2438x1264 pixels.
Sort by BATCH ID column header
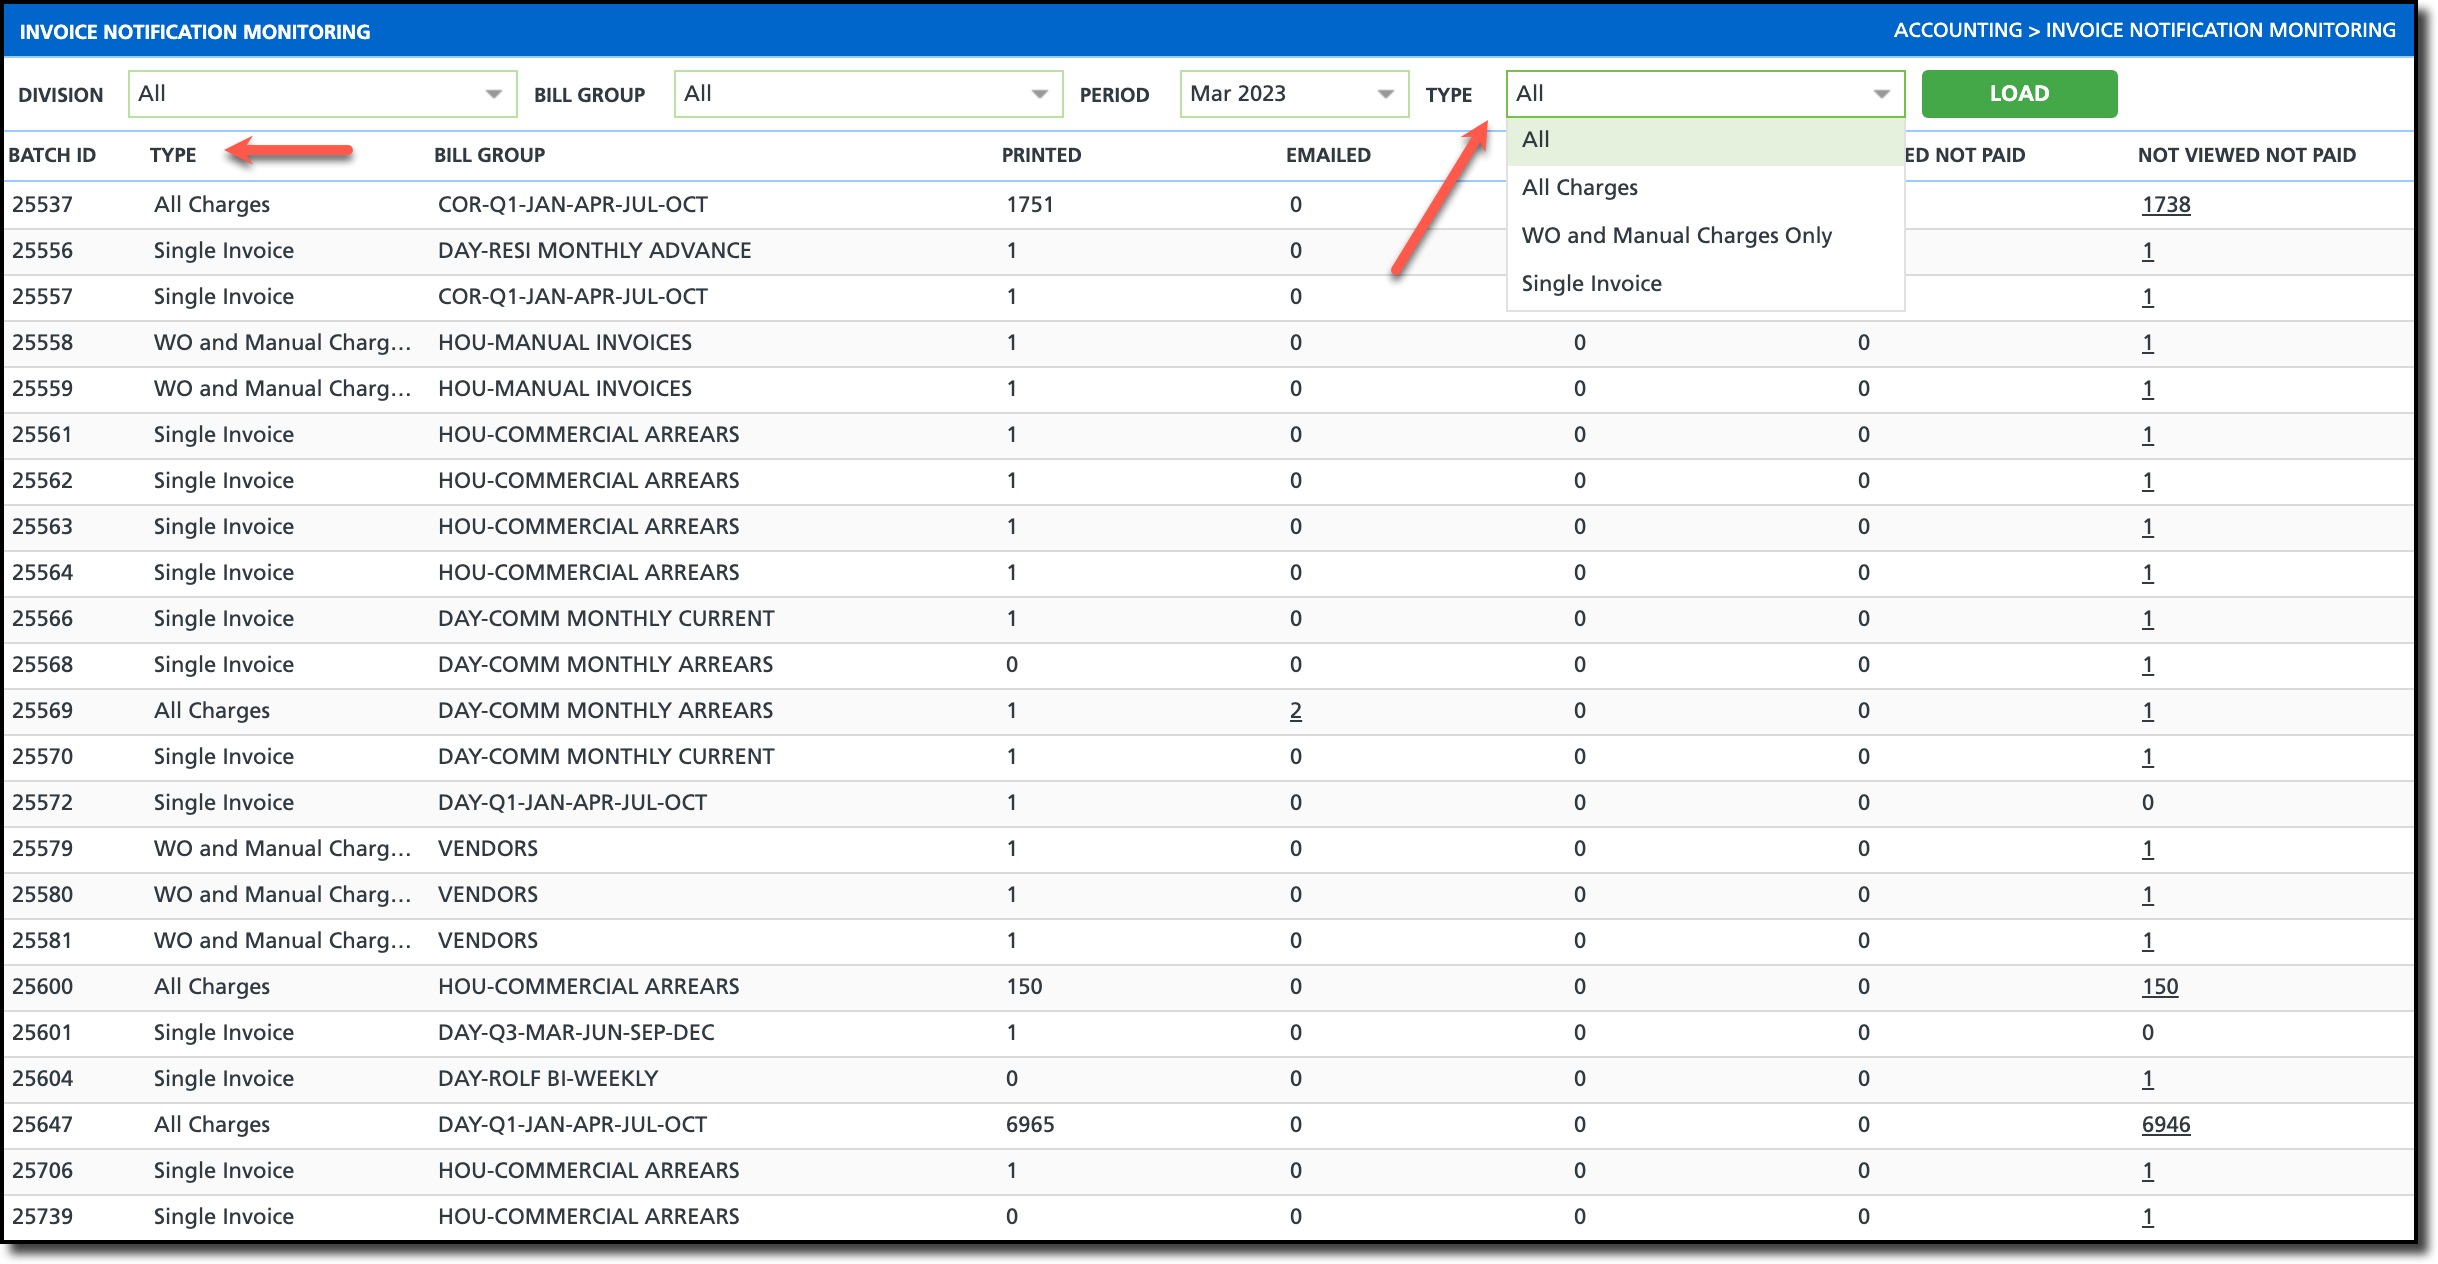(x=52, y=155)
